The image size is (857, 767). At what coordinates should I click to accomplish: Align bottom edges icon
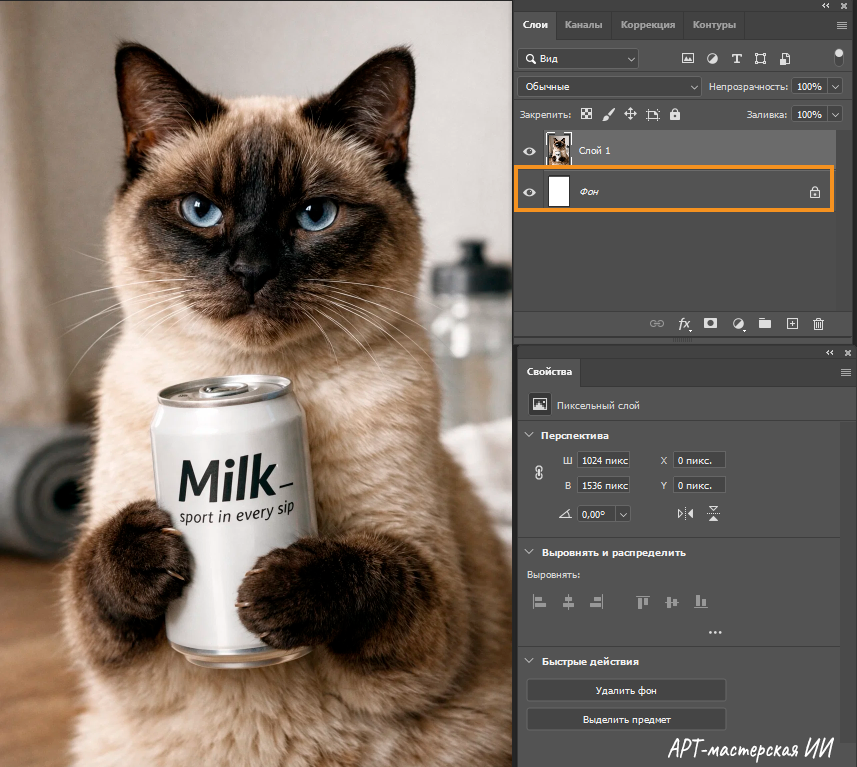pos(701,602)
